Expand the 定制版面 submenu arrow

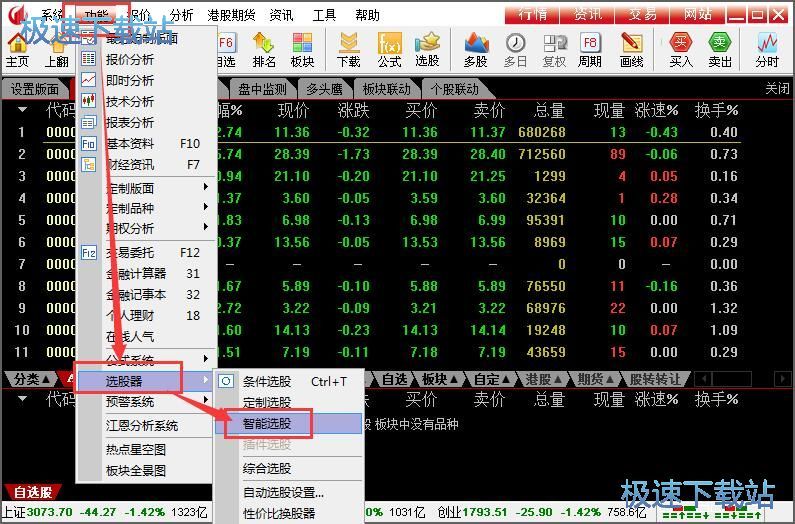[205, 187]
